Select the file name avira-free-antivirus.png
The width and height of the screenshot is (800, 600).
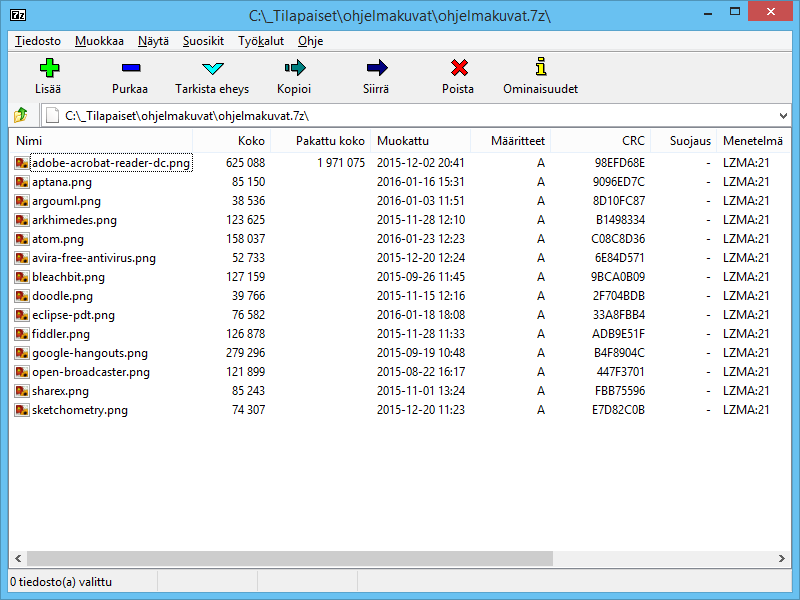[x=94, y=258]
